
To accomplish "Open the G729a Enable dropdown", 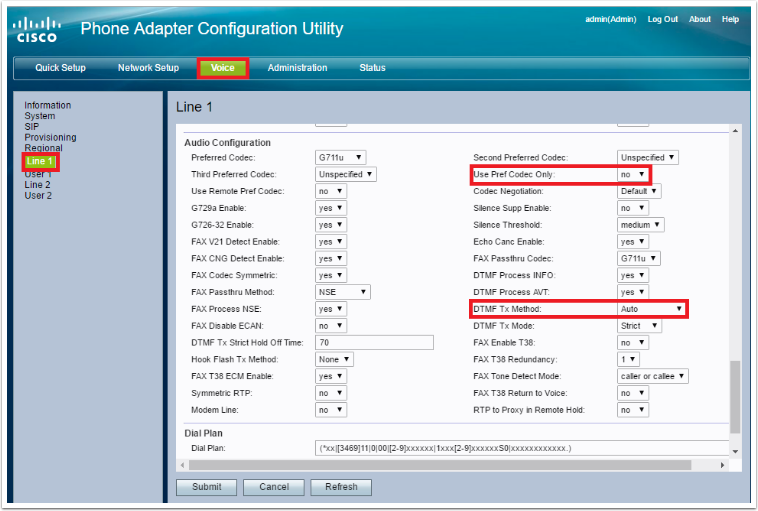I will pyautogui.click(x=331, y=208).
